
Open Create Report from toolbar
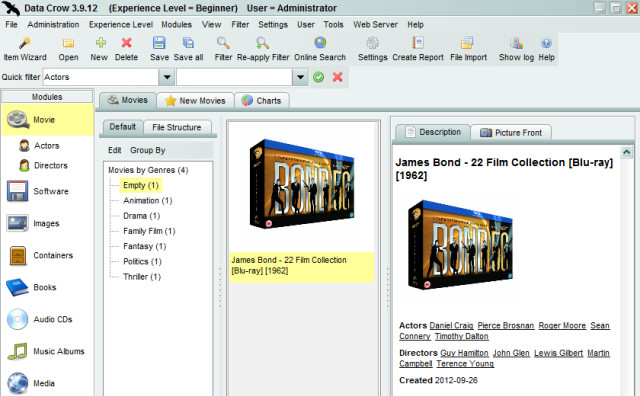tap(418, 49)
